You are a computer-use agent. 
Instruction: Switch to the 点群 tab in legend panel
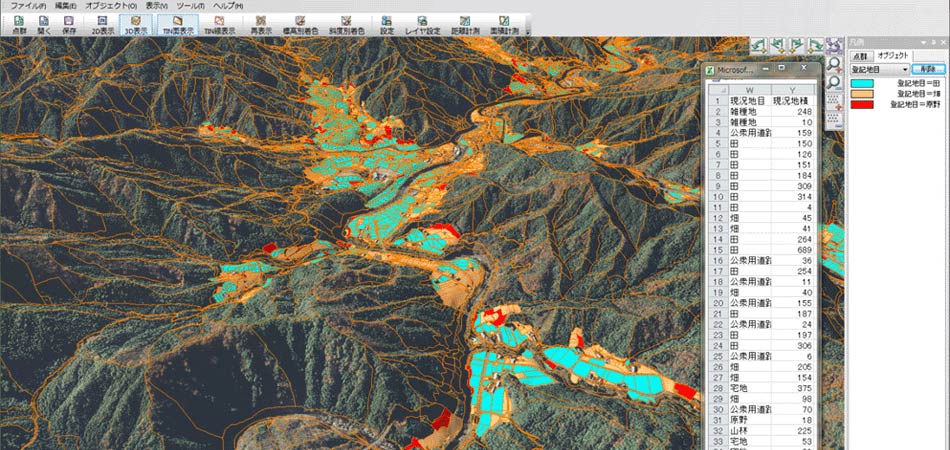coord(861,56)
